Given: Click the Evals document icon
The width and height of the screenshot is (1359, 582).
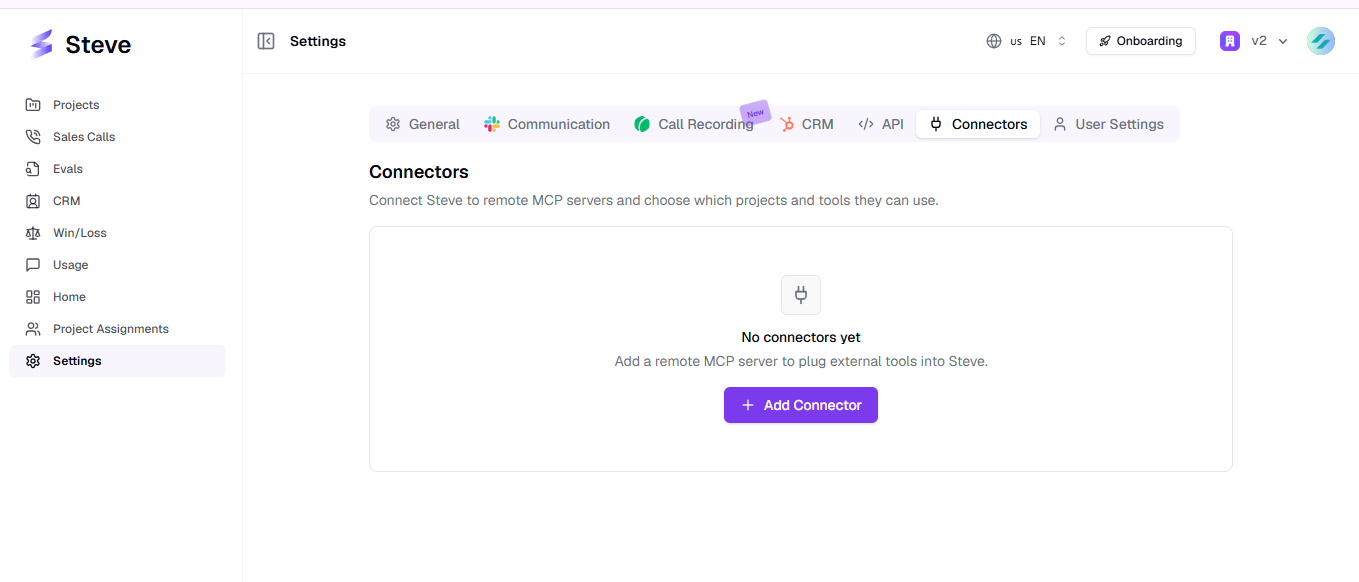Looking at the screenshot, I should (33, 169).
